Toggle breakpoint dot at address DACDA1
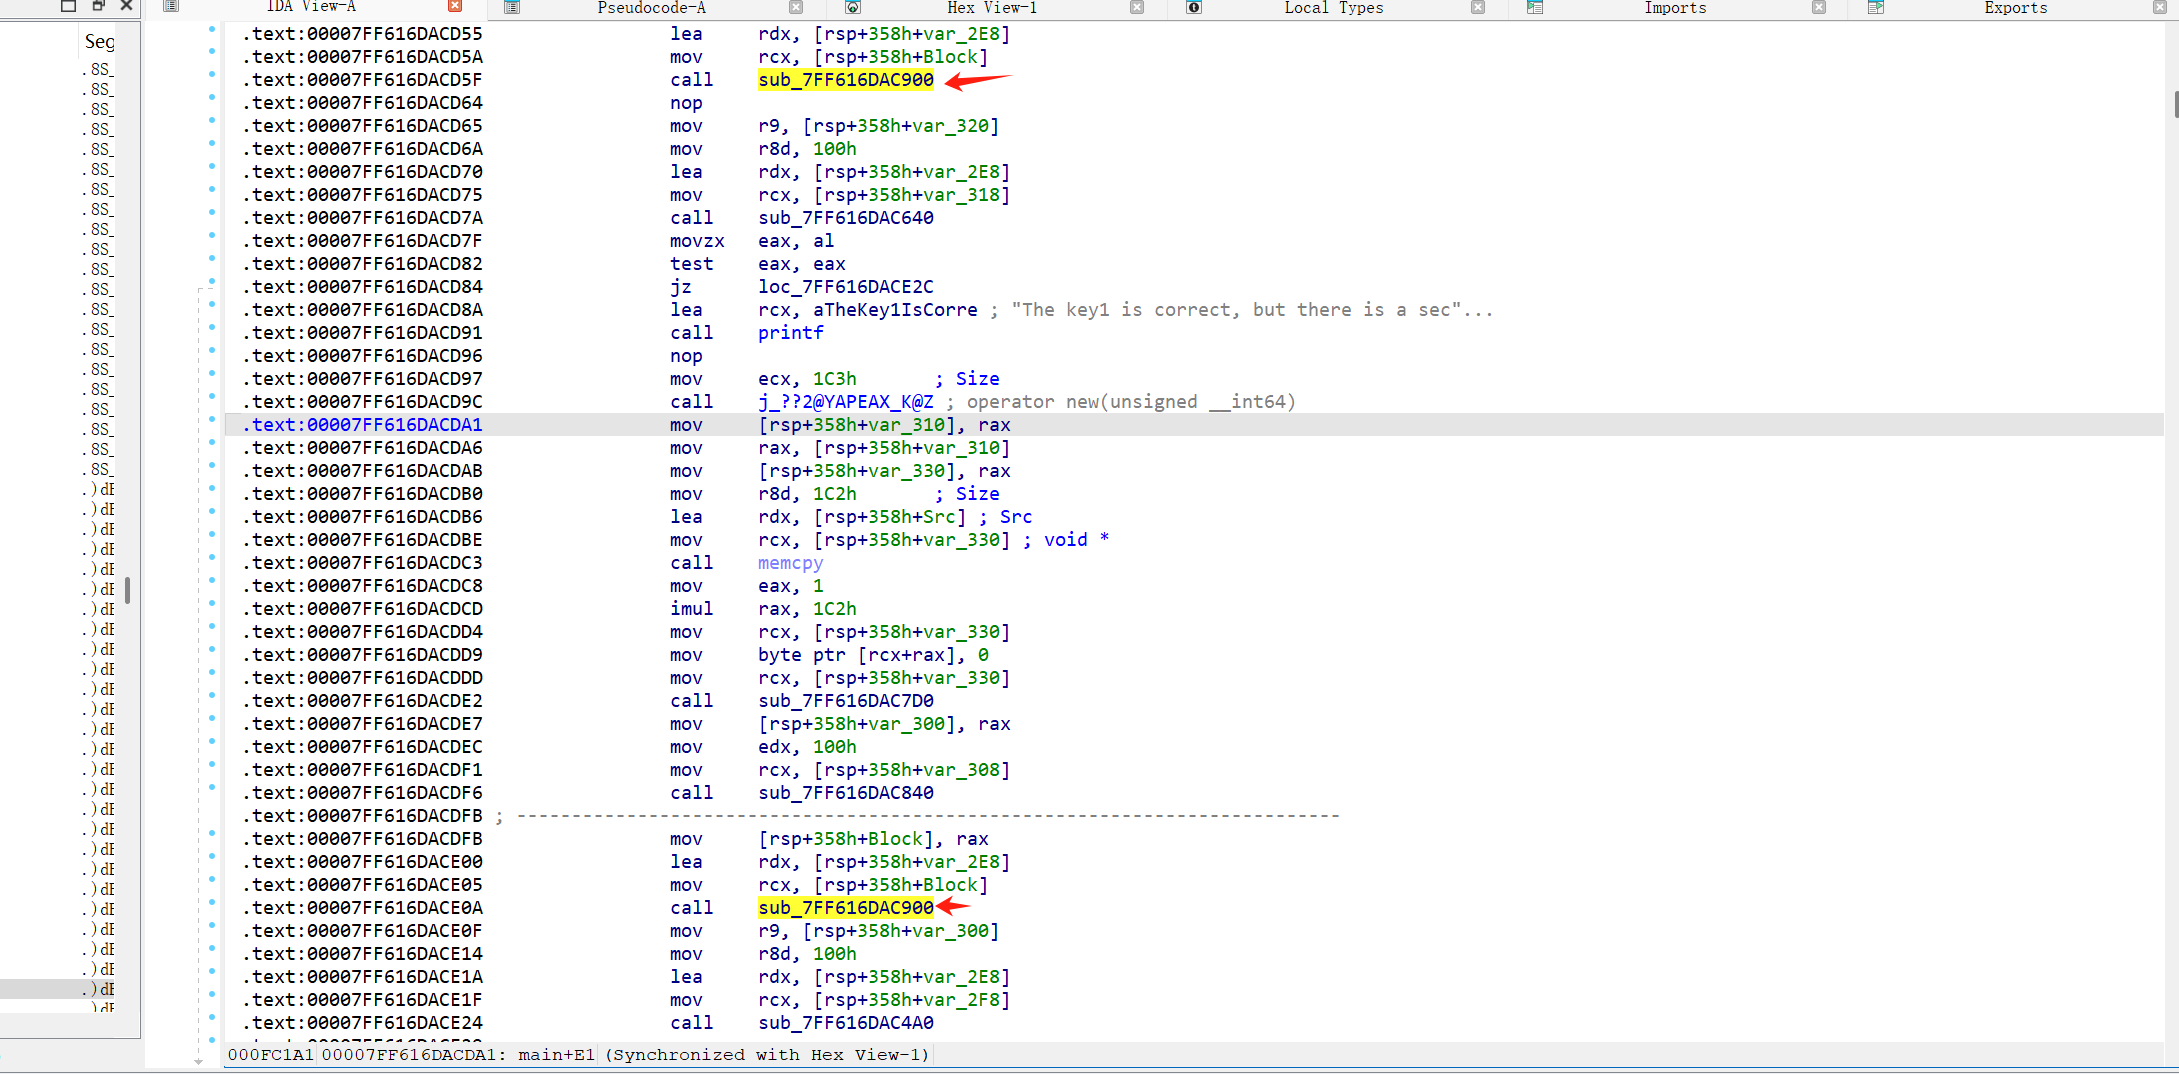Screen dimensions: 2179x1074 tap(212, 420)
